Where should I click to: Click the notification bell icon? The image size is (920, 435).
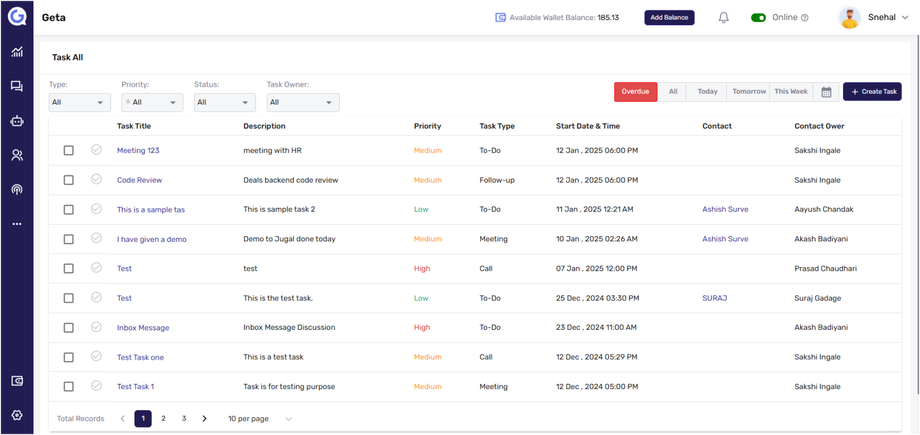tap(724, 18)
